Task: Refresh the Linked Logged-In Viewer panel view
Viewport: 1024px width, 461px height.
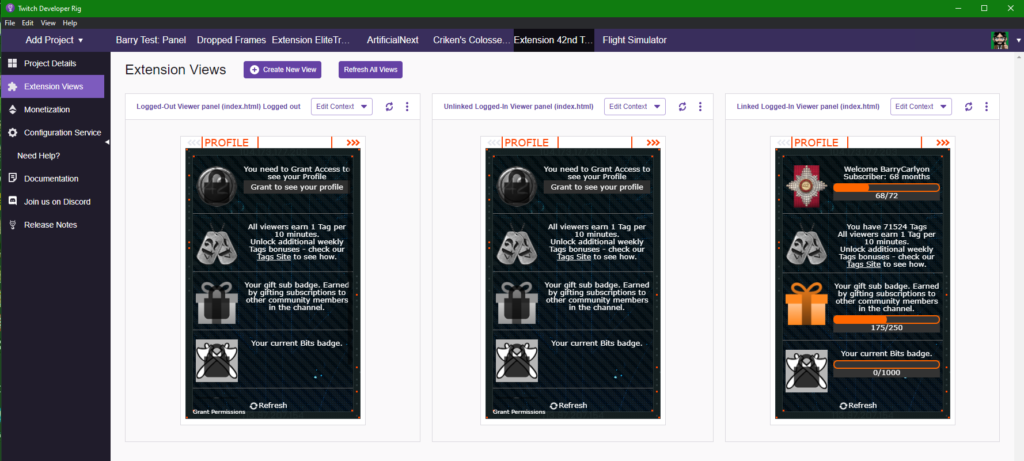Action: (968, 106)
